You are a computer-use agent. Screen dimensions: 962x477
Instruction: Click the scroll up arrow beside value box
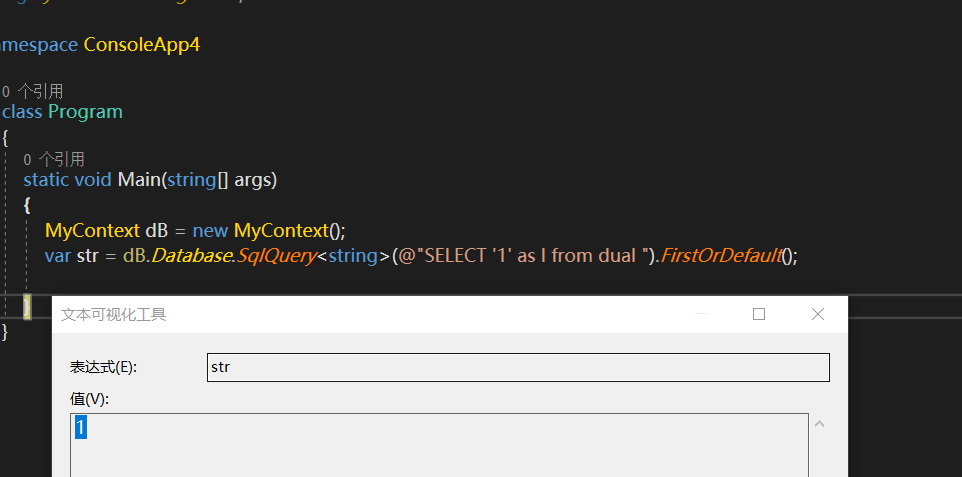tap(819, 424)
